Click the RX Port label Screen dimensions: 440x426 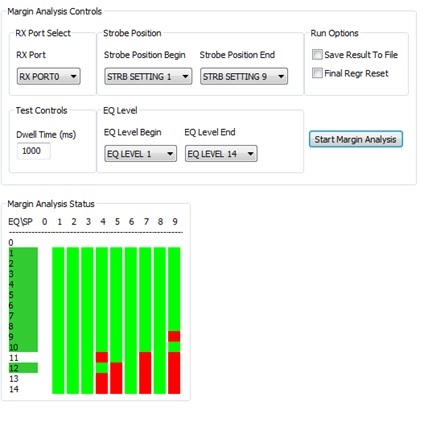pos(31,55)
